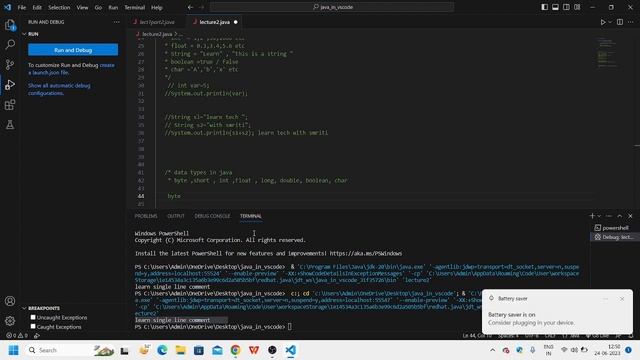Open the Manage gear icon

pos(10,321)
